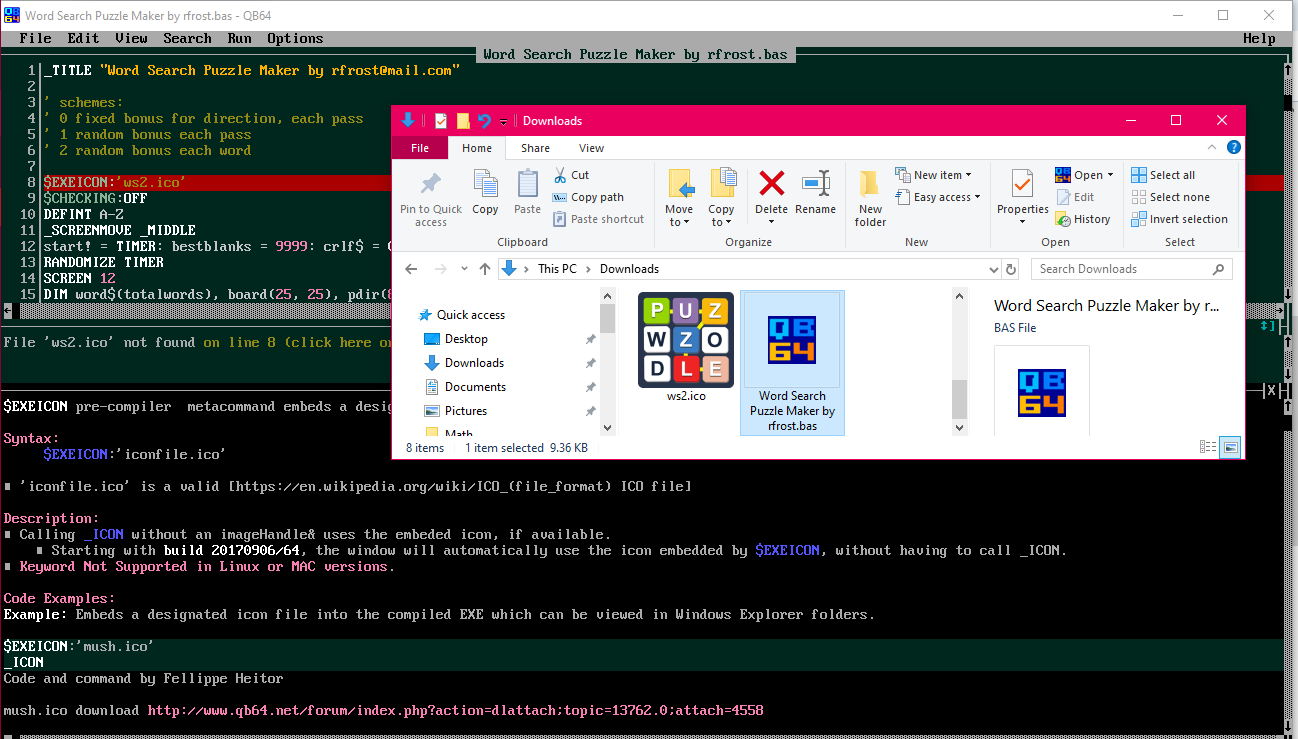Click Invert selection in Select group
Screen dimensions: 1298x739
(1180, 219)
